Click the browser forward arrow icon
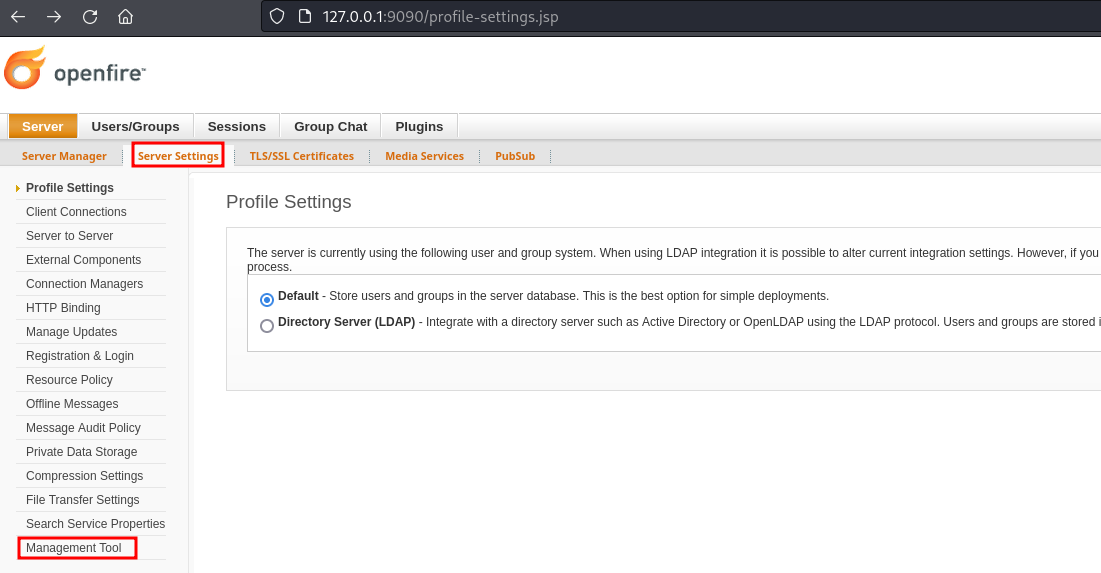Viewport: 1101px width, 573px height. tap(54, 17)
